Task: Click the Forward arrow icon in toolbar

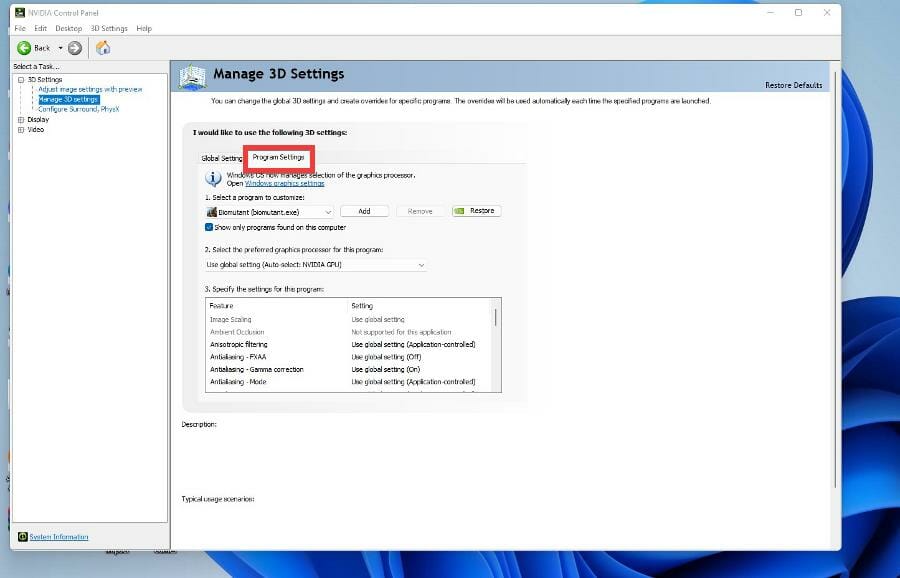Action: point(75,48)
